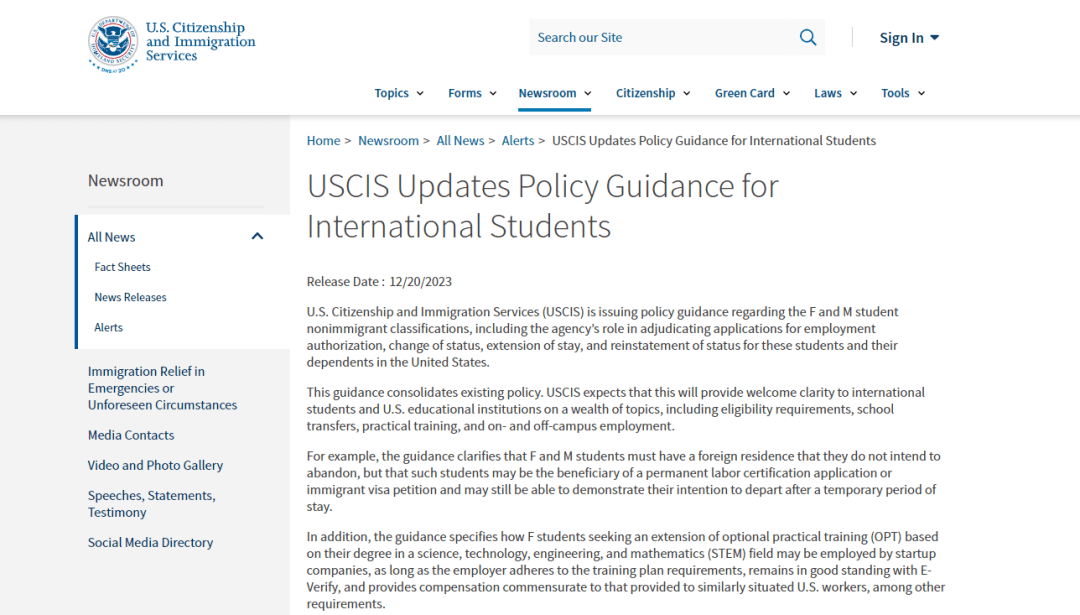1080x615 pixels.
Task: Open the Laws menu
Action: 835,93
